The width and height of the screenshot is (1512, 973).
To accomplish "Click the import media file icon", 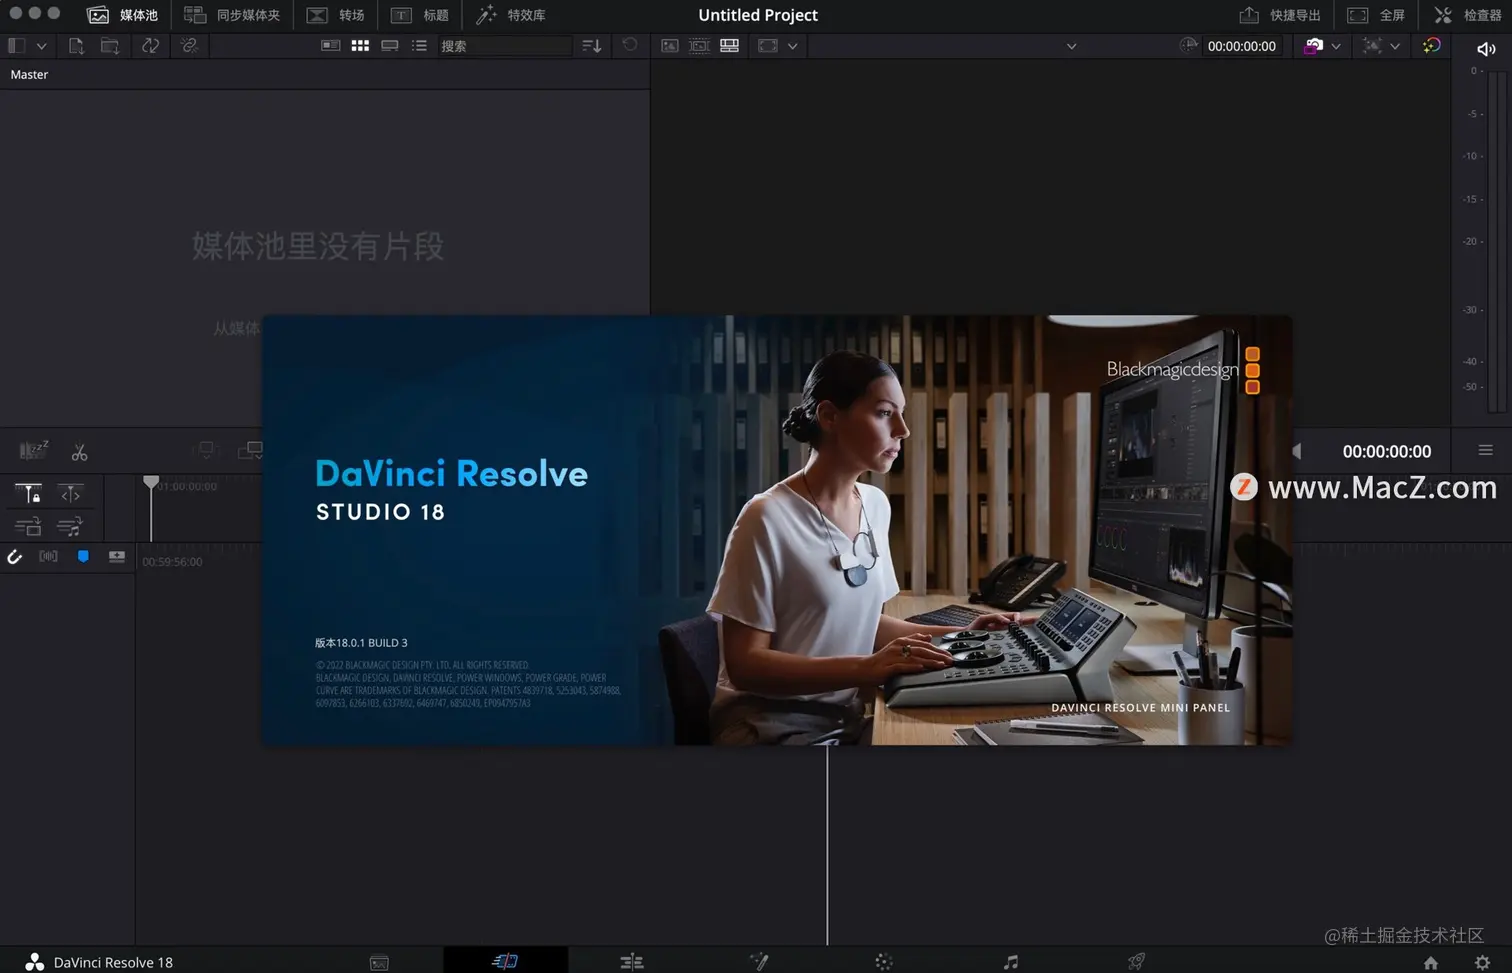I will (x=76, y=46).
